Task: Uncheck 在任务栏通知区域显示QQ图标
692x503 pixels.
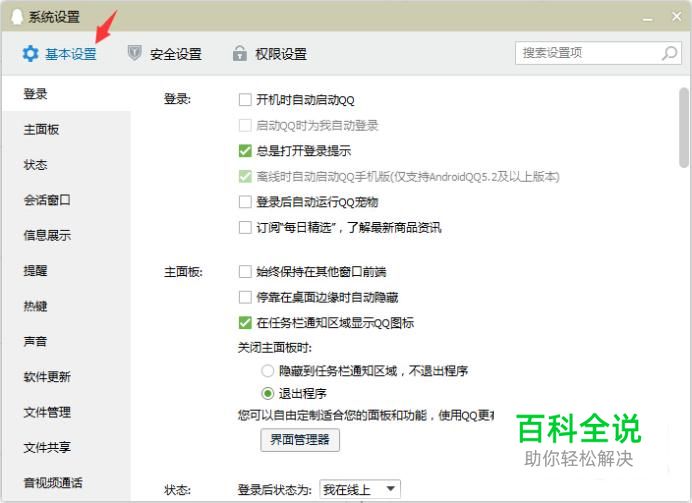Action: (245, 323)
